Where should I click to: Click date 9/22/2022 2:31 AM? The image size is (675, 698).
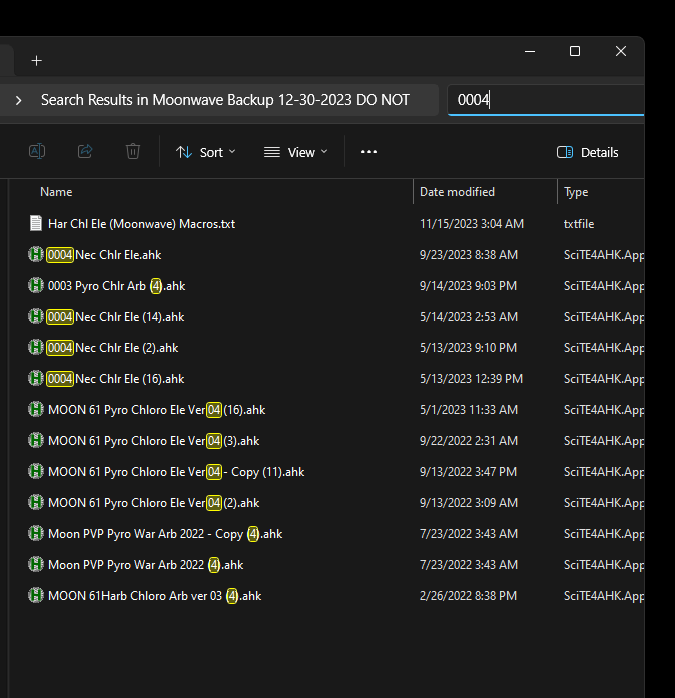click(469, 441)
